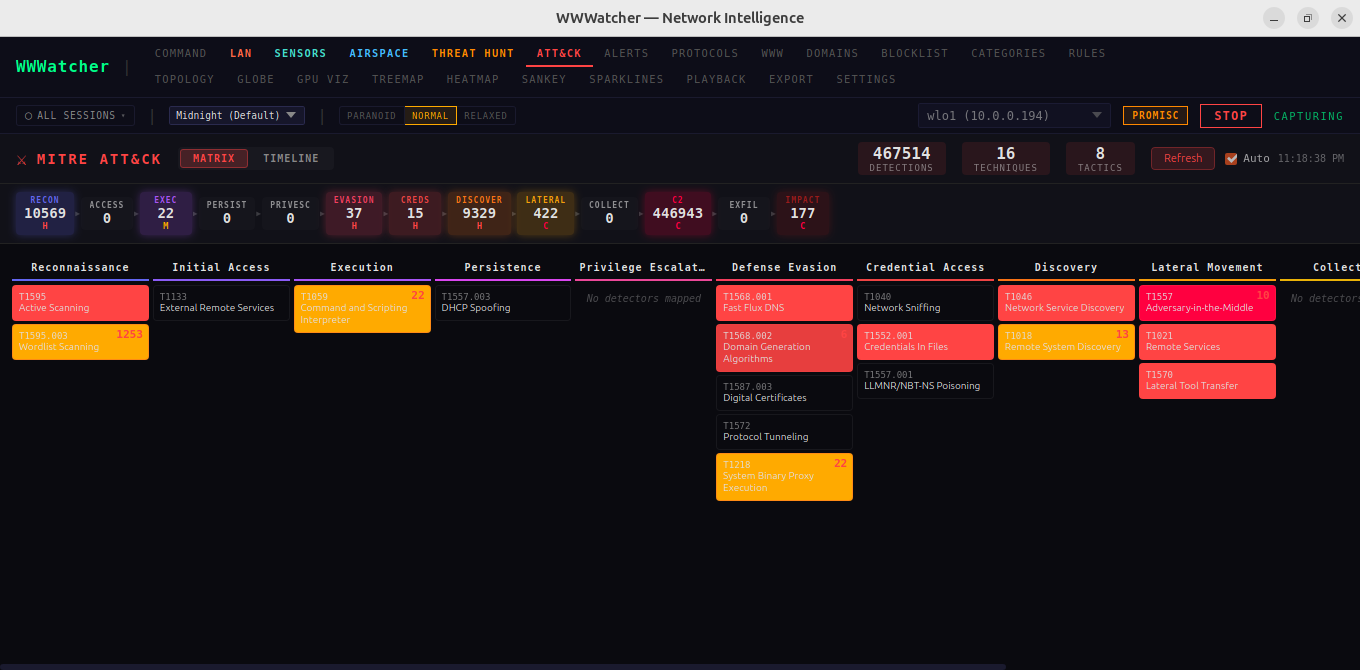Open the SETTINGS tab
The image size is (1360, 670).
(866, 79)
